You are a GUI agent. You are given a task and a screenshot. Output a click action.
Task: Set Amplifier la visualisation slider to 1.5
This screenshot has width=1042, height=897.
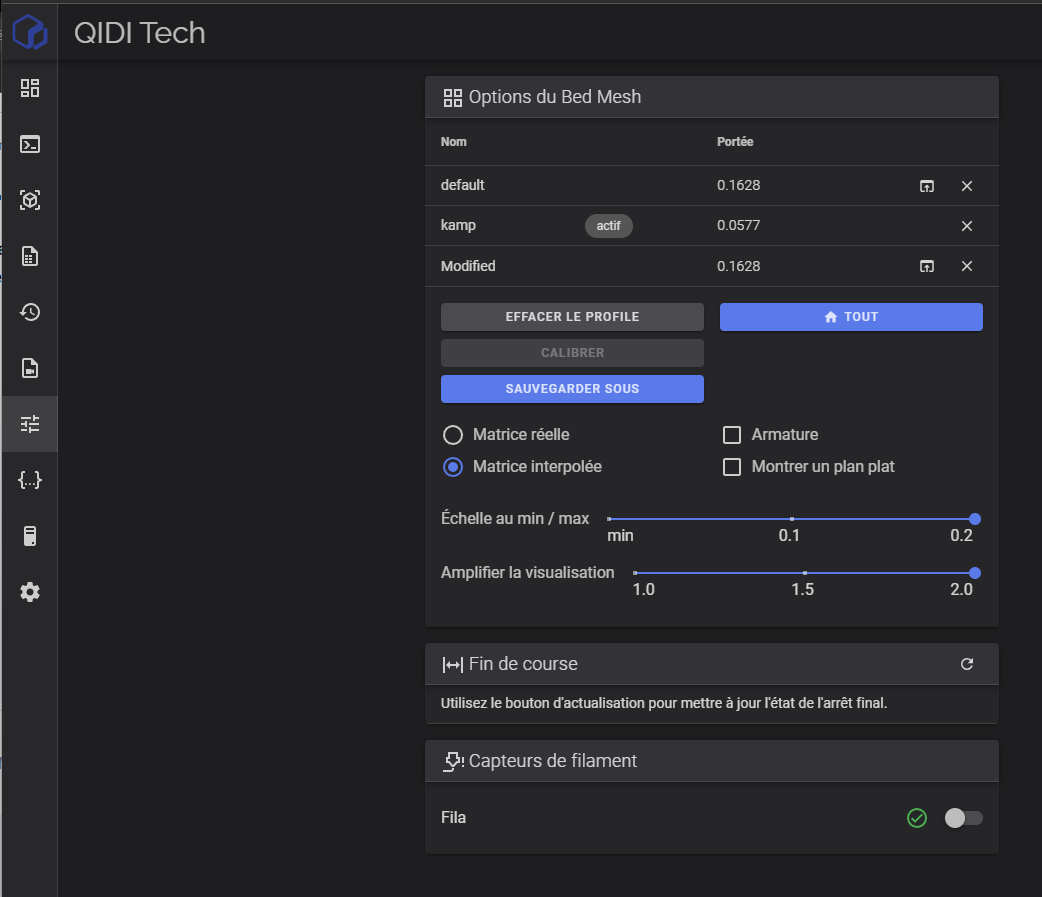pyautogui.click(x=805, y=573)
